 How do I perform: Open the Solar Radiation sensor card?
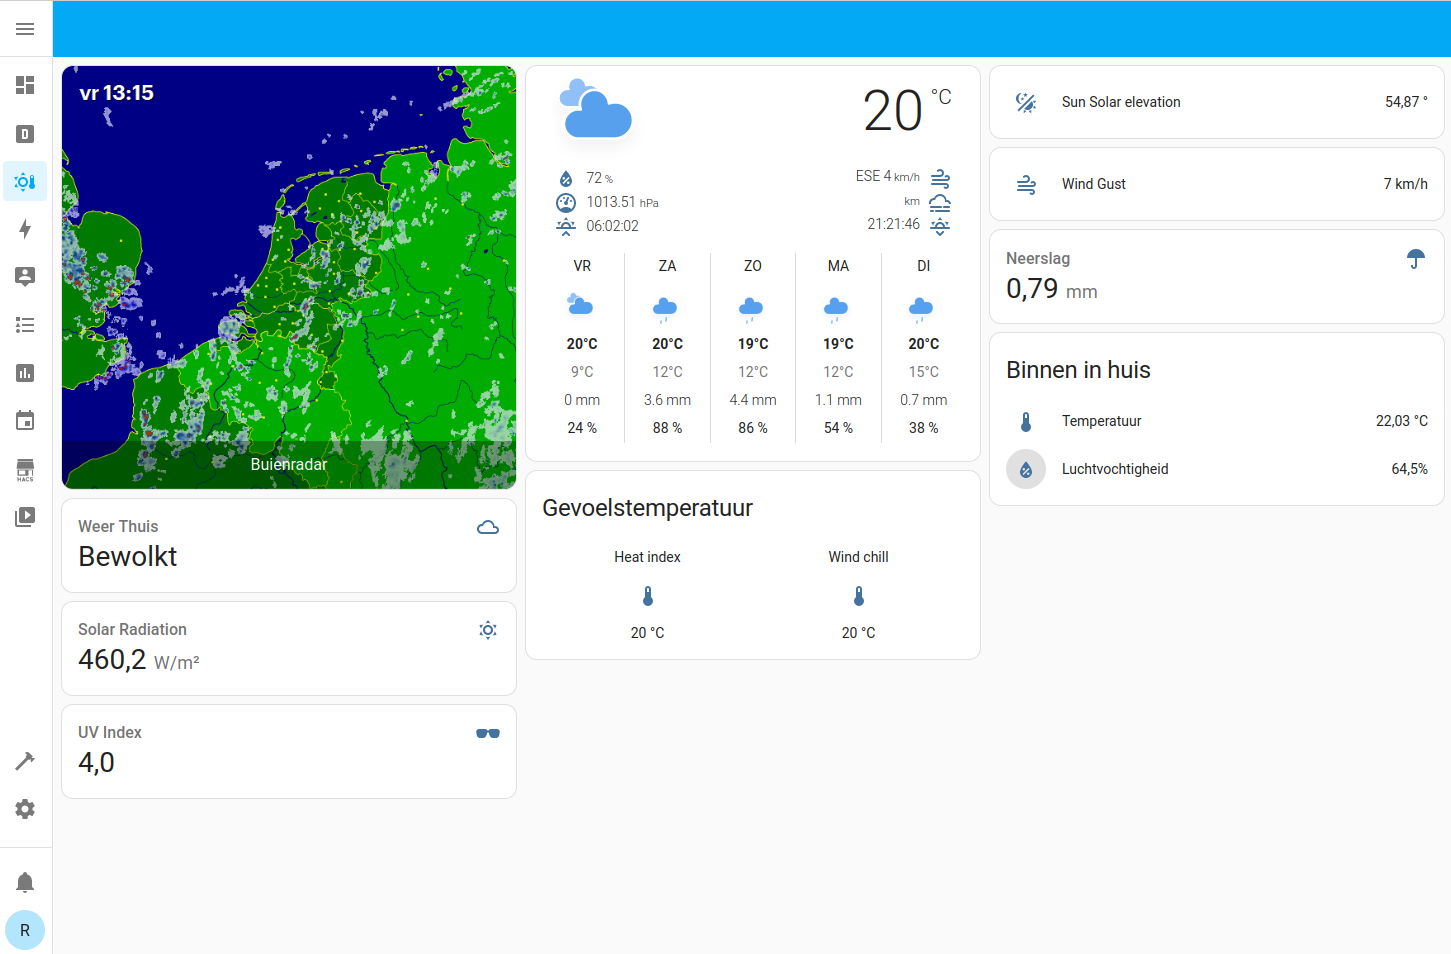tap(289, 648)
